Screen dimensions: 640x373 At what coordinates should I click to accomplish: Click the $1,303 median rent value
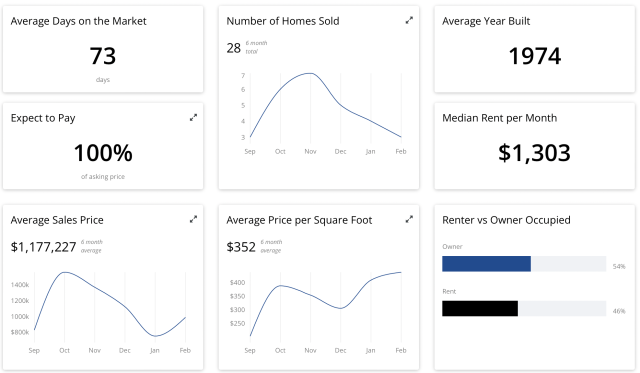point(534,153)
